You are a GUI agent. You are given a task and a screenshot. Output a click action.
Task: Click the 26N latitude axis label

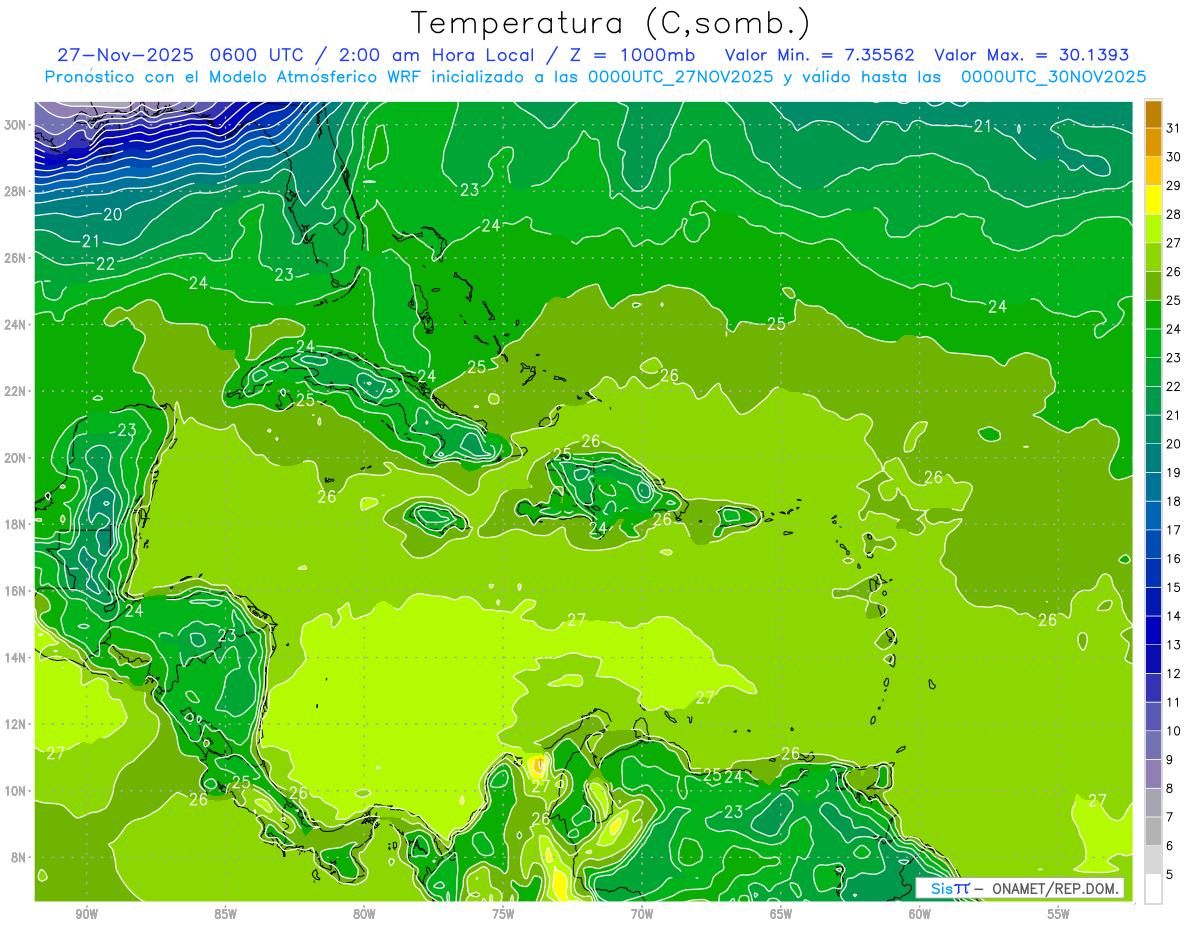(x=17, y=258)
